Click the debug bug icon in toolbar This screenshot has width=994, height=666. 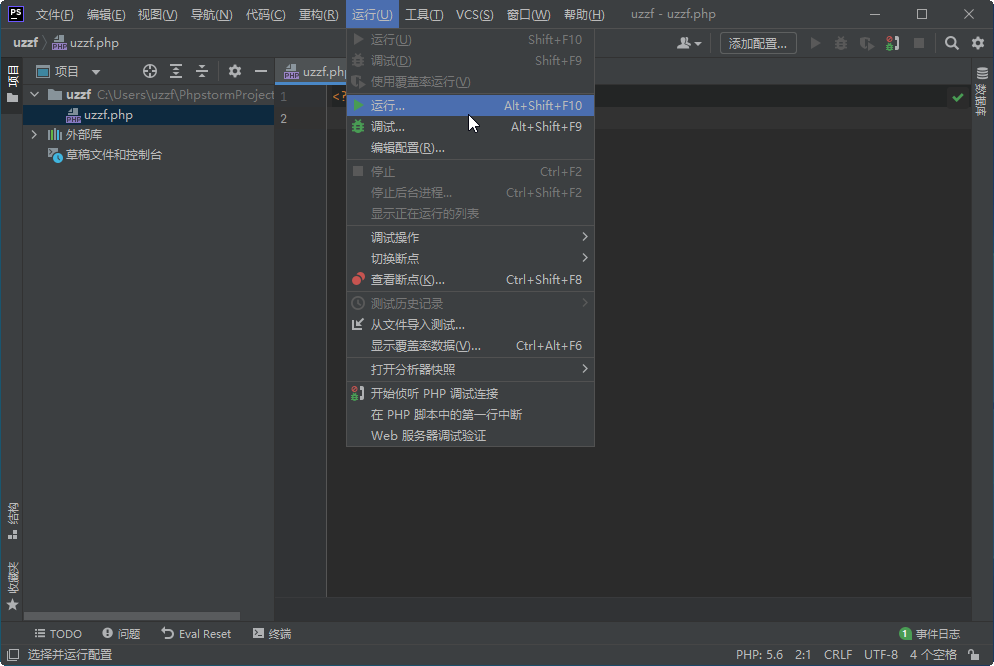click(841, 43)
